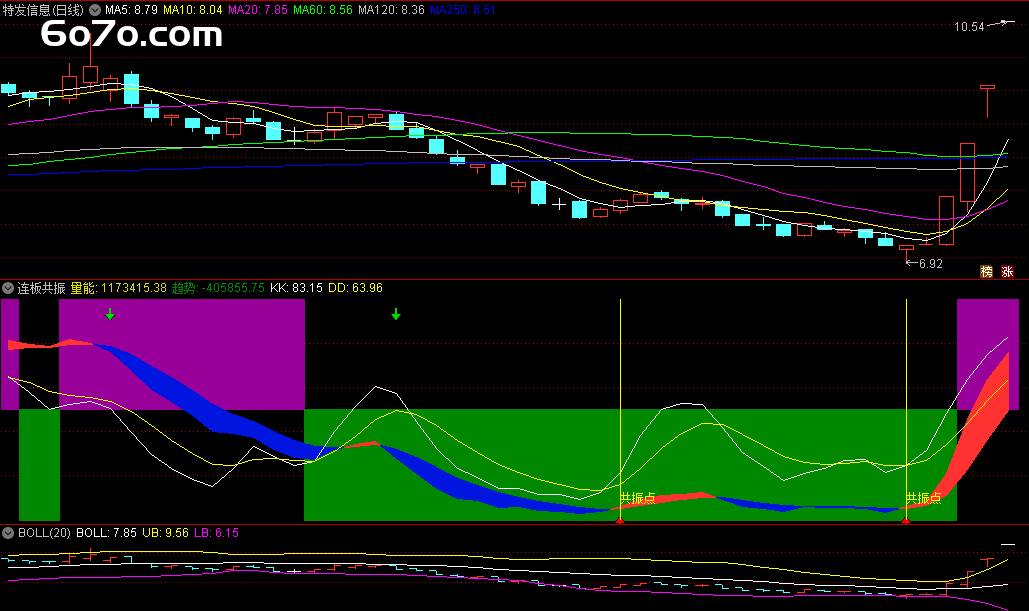
Task: Click the MA120: 8.36 label
Action: point(391,10)
